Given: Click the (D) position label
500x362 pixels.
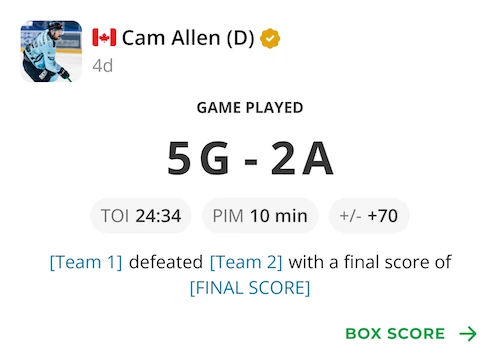Looking at the screenshot, I should (240, 38).
